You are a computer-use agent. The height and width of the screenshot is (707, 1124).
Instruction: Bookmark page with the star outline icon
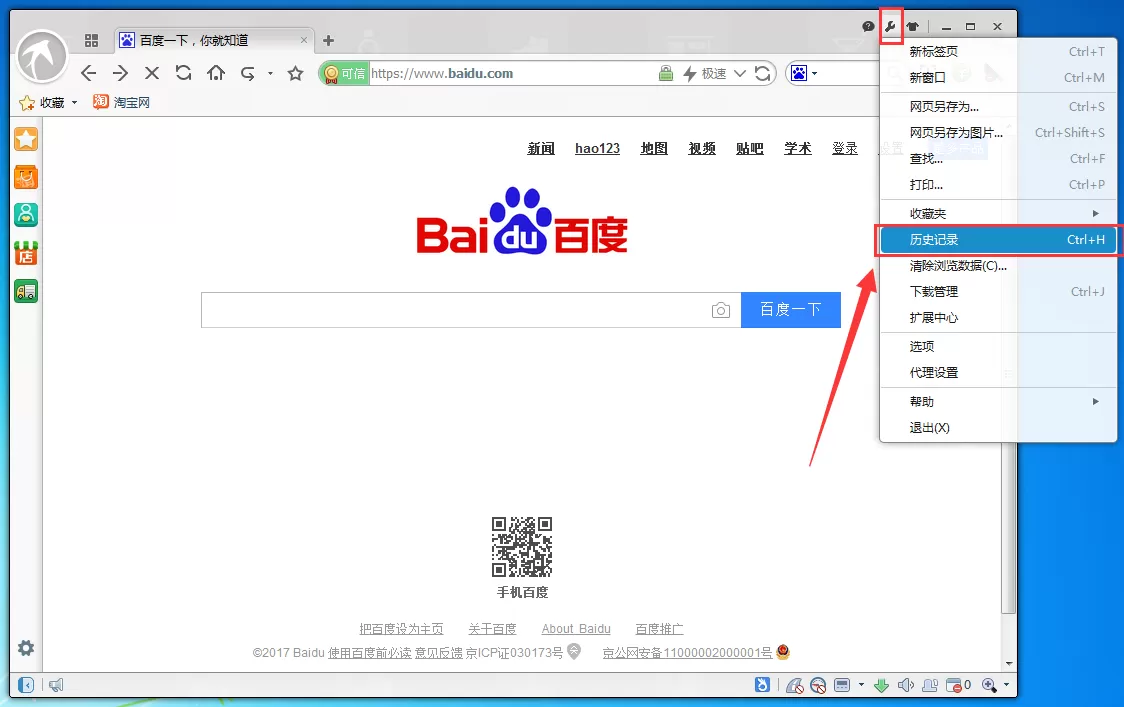295,73
